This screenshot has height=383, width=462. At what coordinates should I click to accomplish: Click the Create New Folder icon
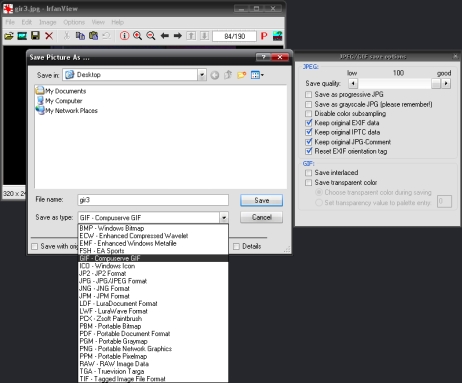pyautogui.click(x=242, y=75)
